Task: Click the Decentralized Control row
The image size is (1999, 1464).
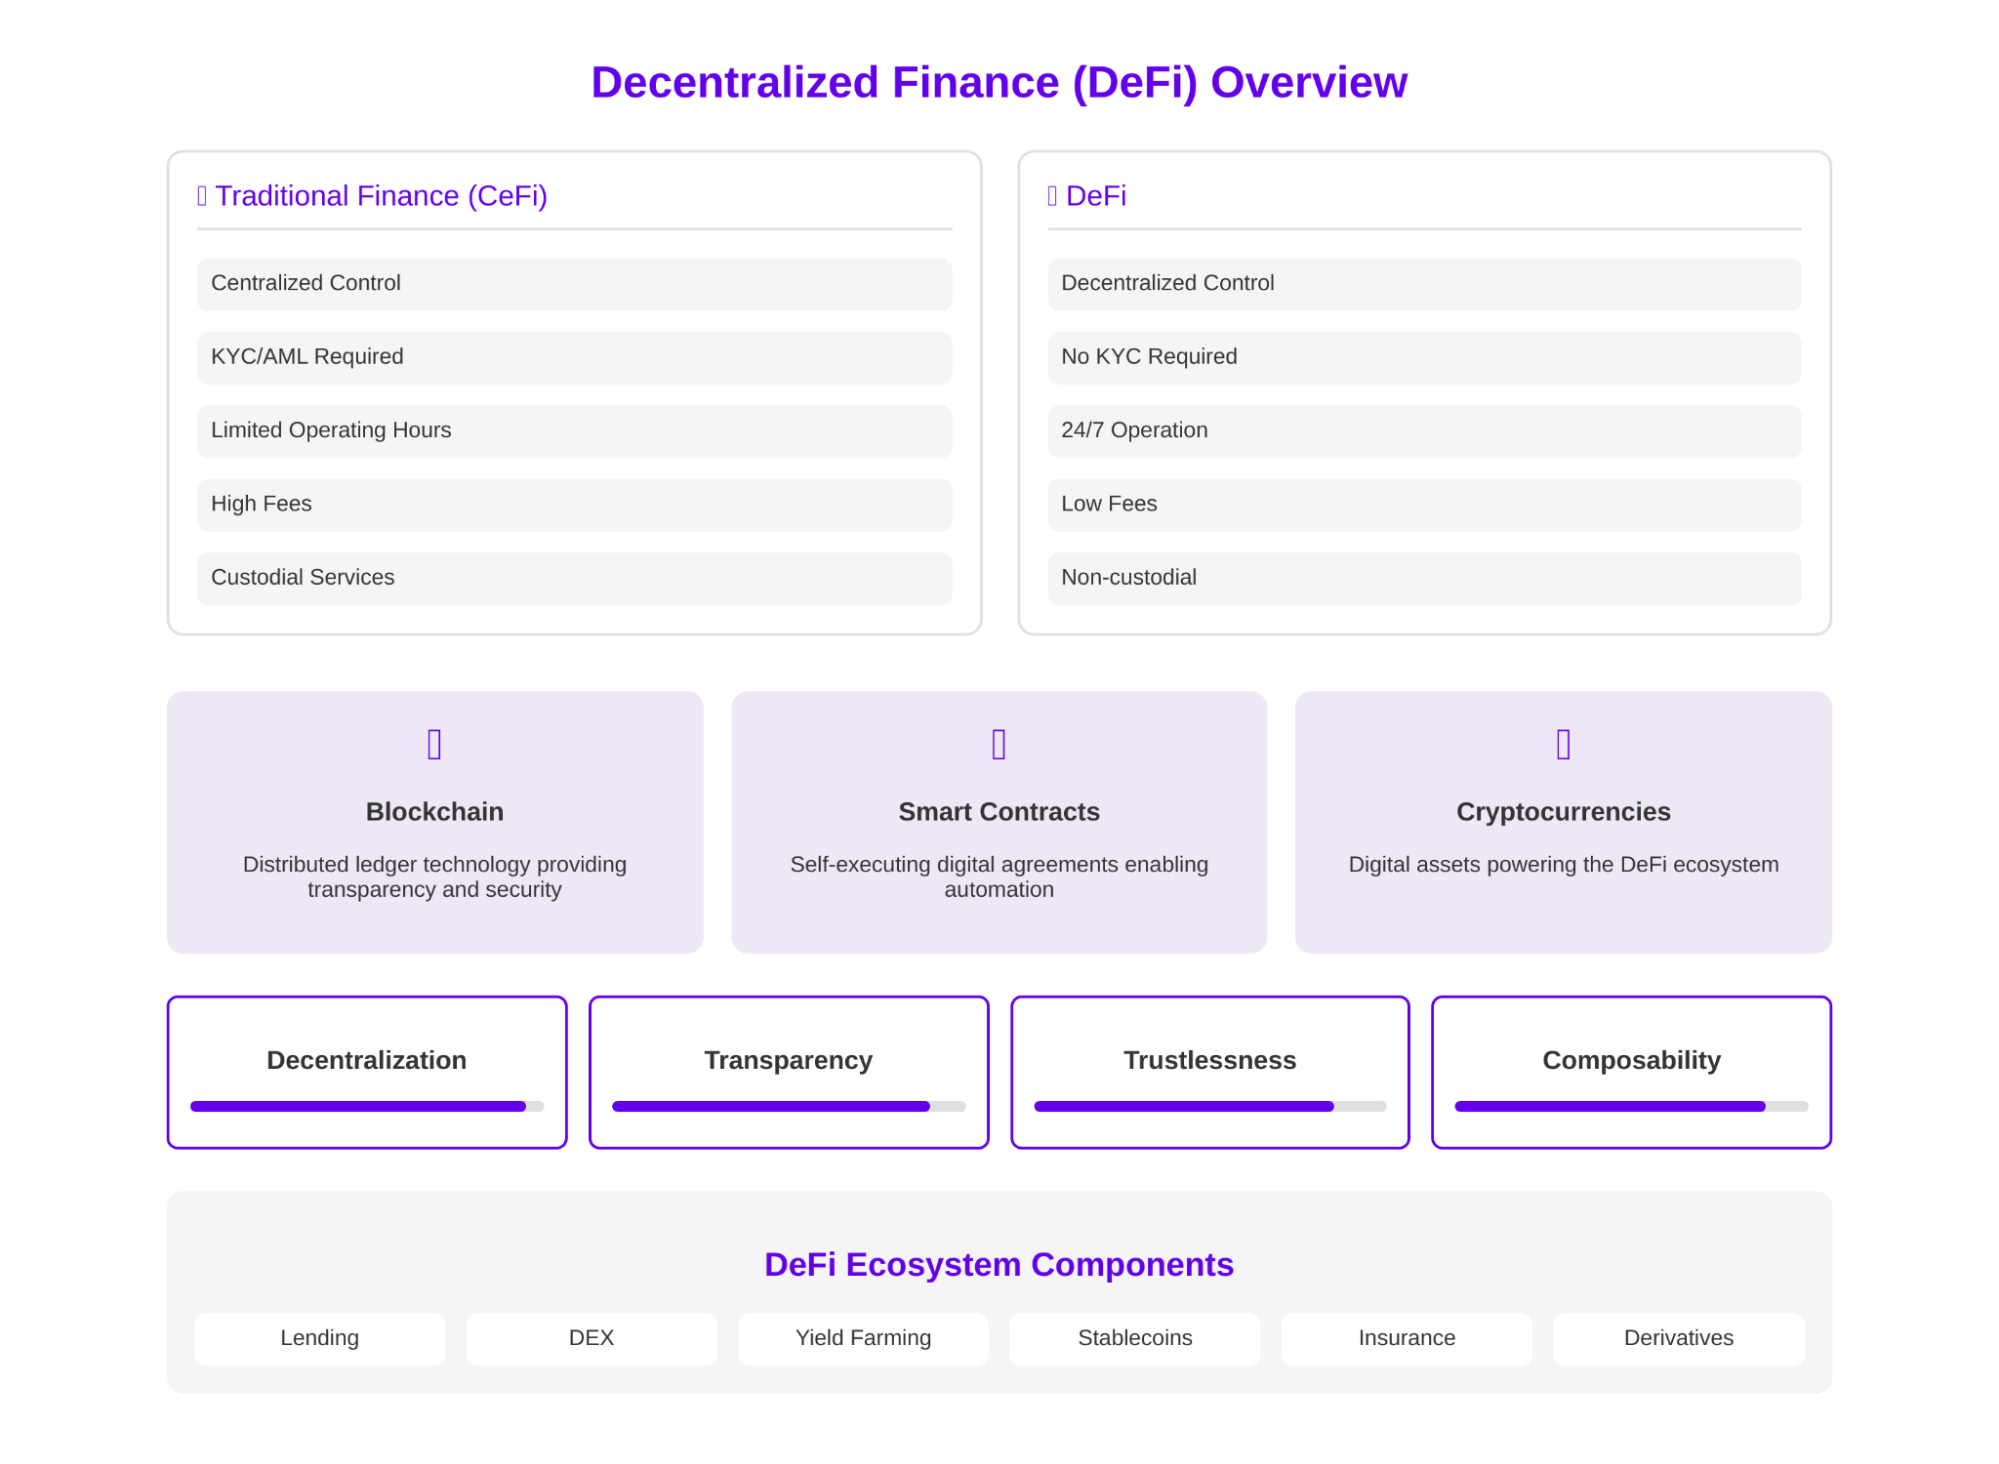Action: point(1424,284)
